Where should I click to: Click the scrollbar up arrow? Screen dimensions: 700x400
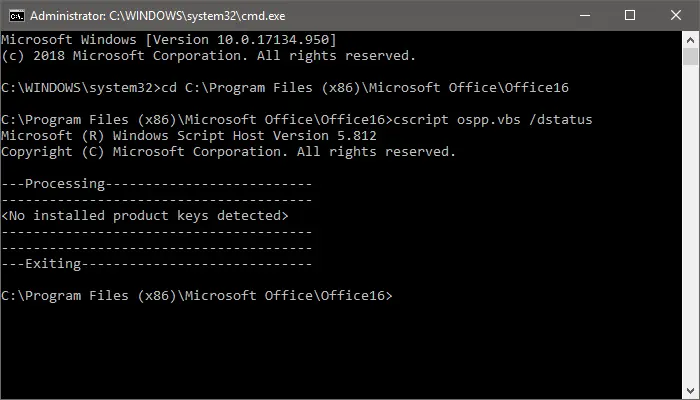[x=690, y=40]
